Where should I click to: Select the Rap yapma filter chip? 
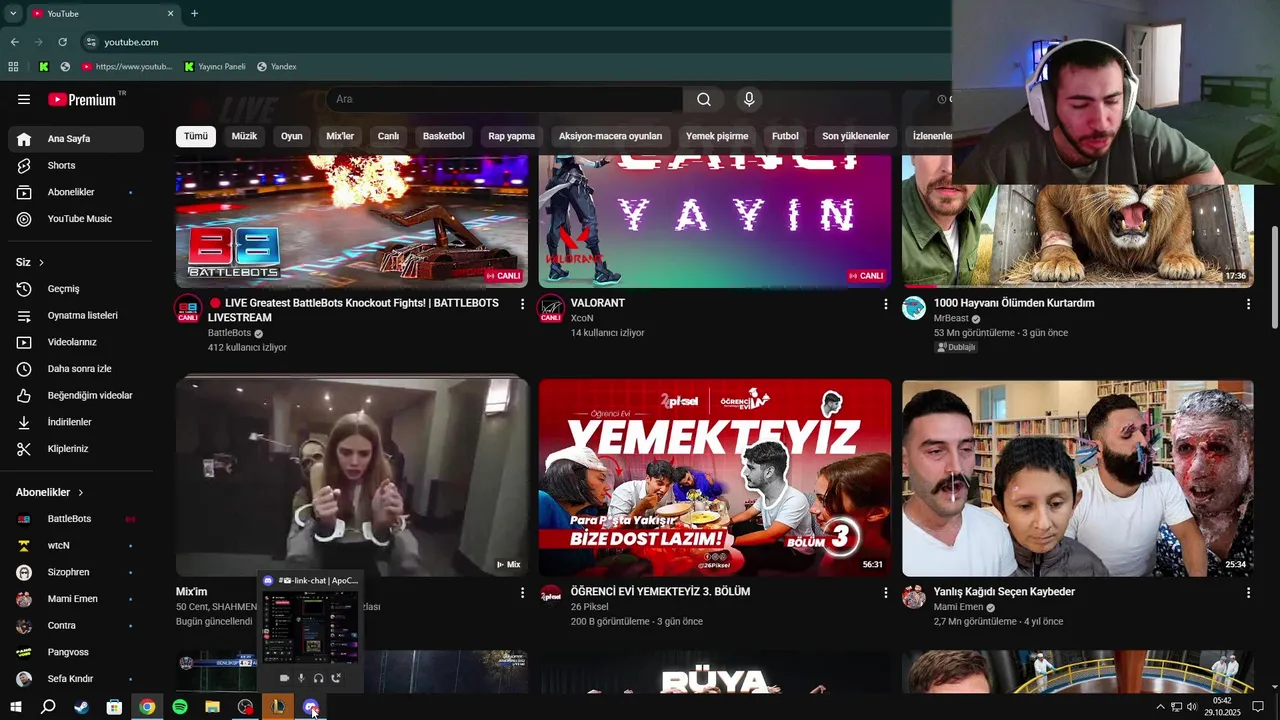click(x=512, y=136)
